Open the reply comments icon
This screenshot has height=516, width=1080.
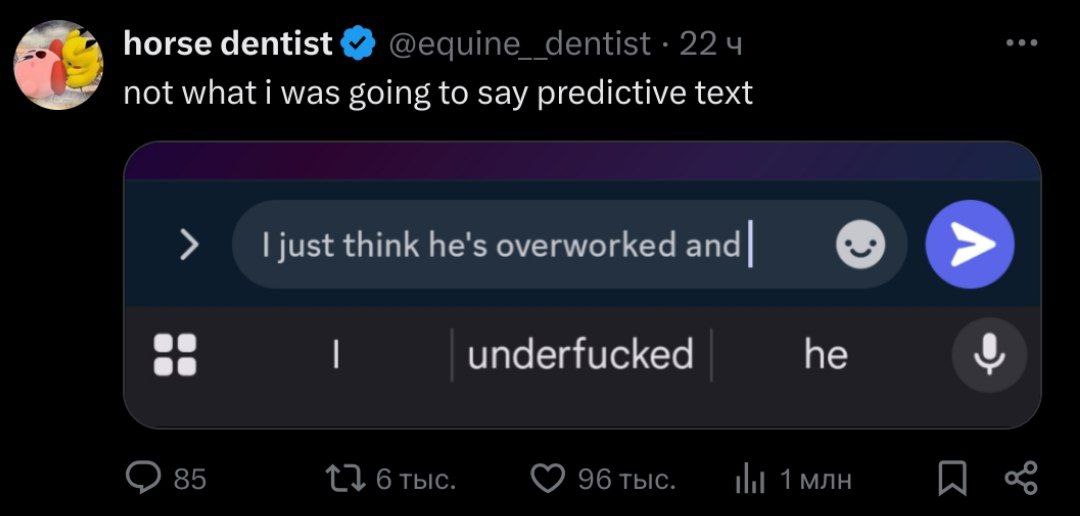pyautogui.click(x=143, y=480)
